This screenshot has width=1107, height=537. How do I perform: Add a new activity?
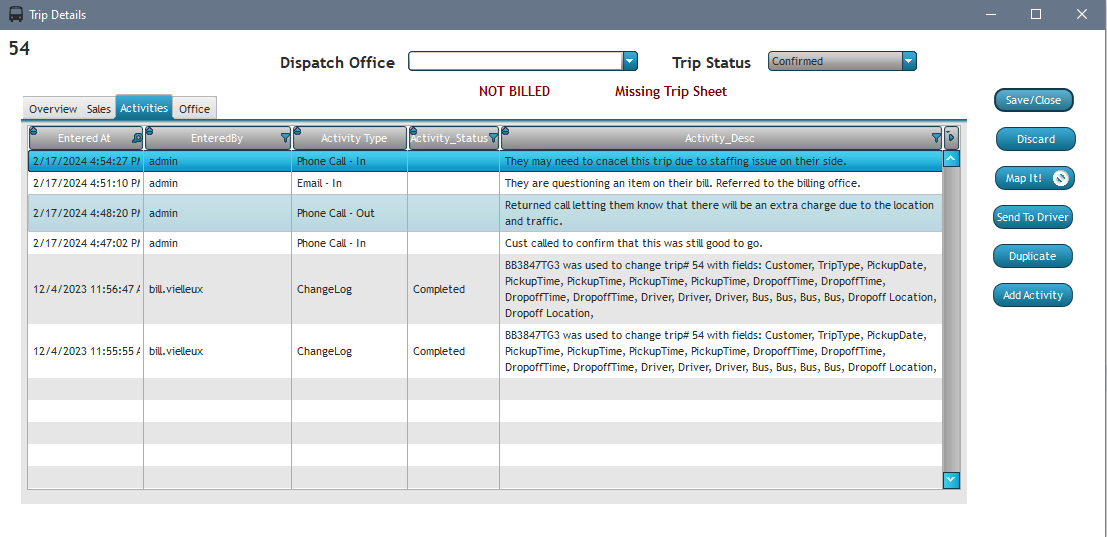pyautogui.click(x=1033, y=295)
